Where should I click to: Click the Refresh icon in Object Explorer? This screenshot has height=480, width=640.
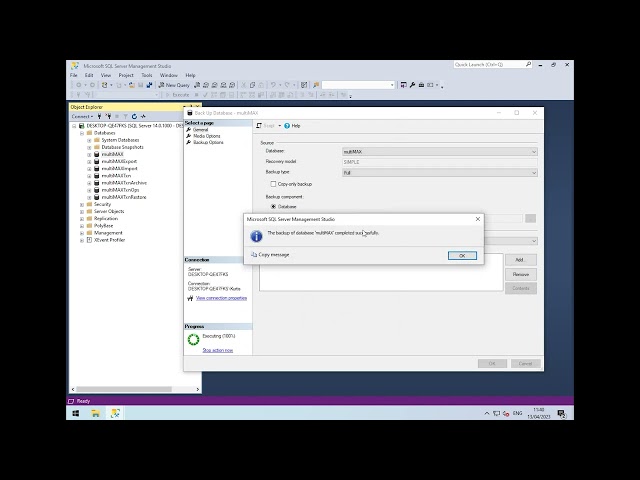tap(134, 116)
